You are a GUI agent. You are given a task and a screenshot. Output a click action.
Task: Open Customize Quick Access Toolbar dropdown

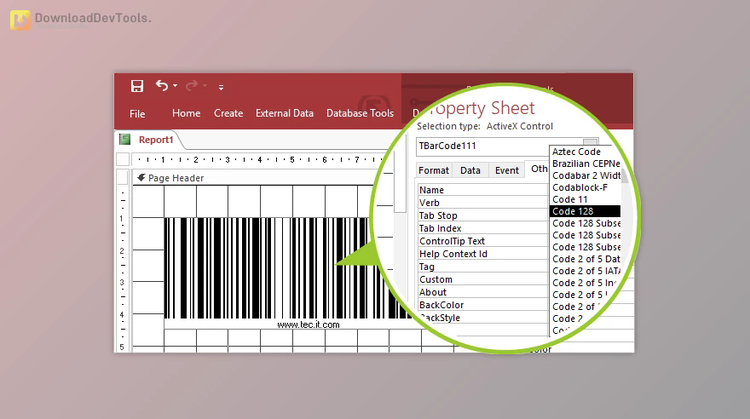point(221,87)
